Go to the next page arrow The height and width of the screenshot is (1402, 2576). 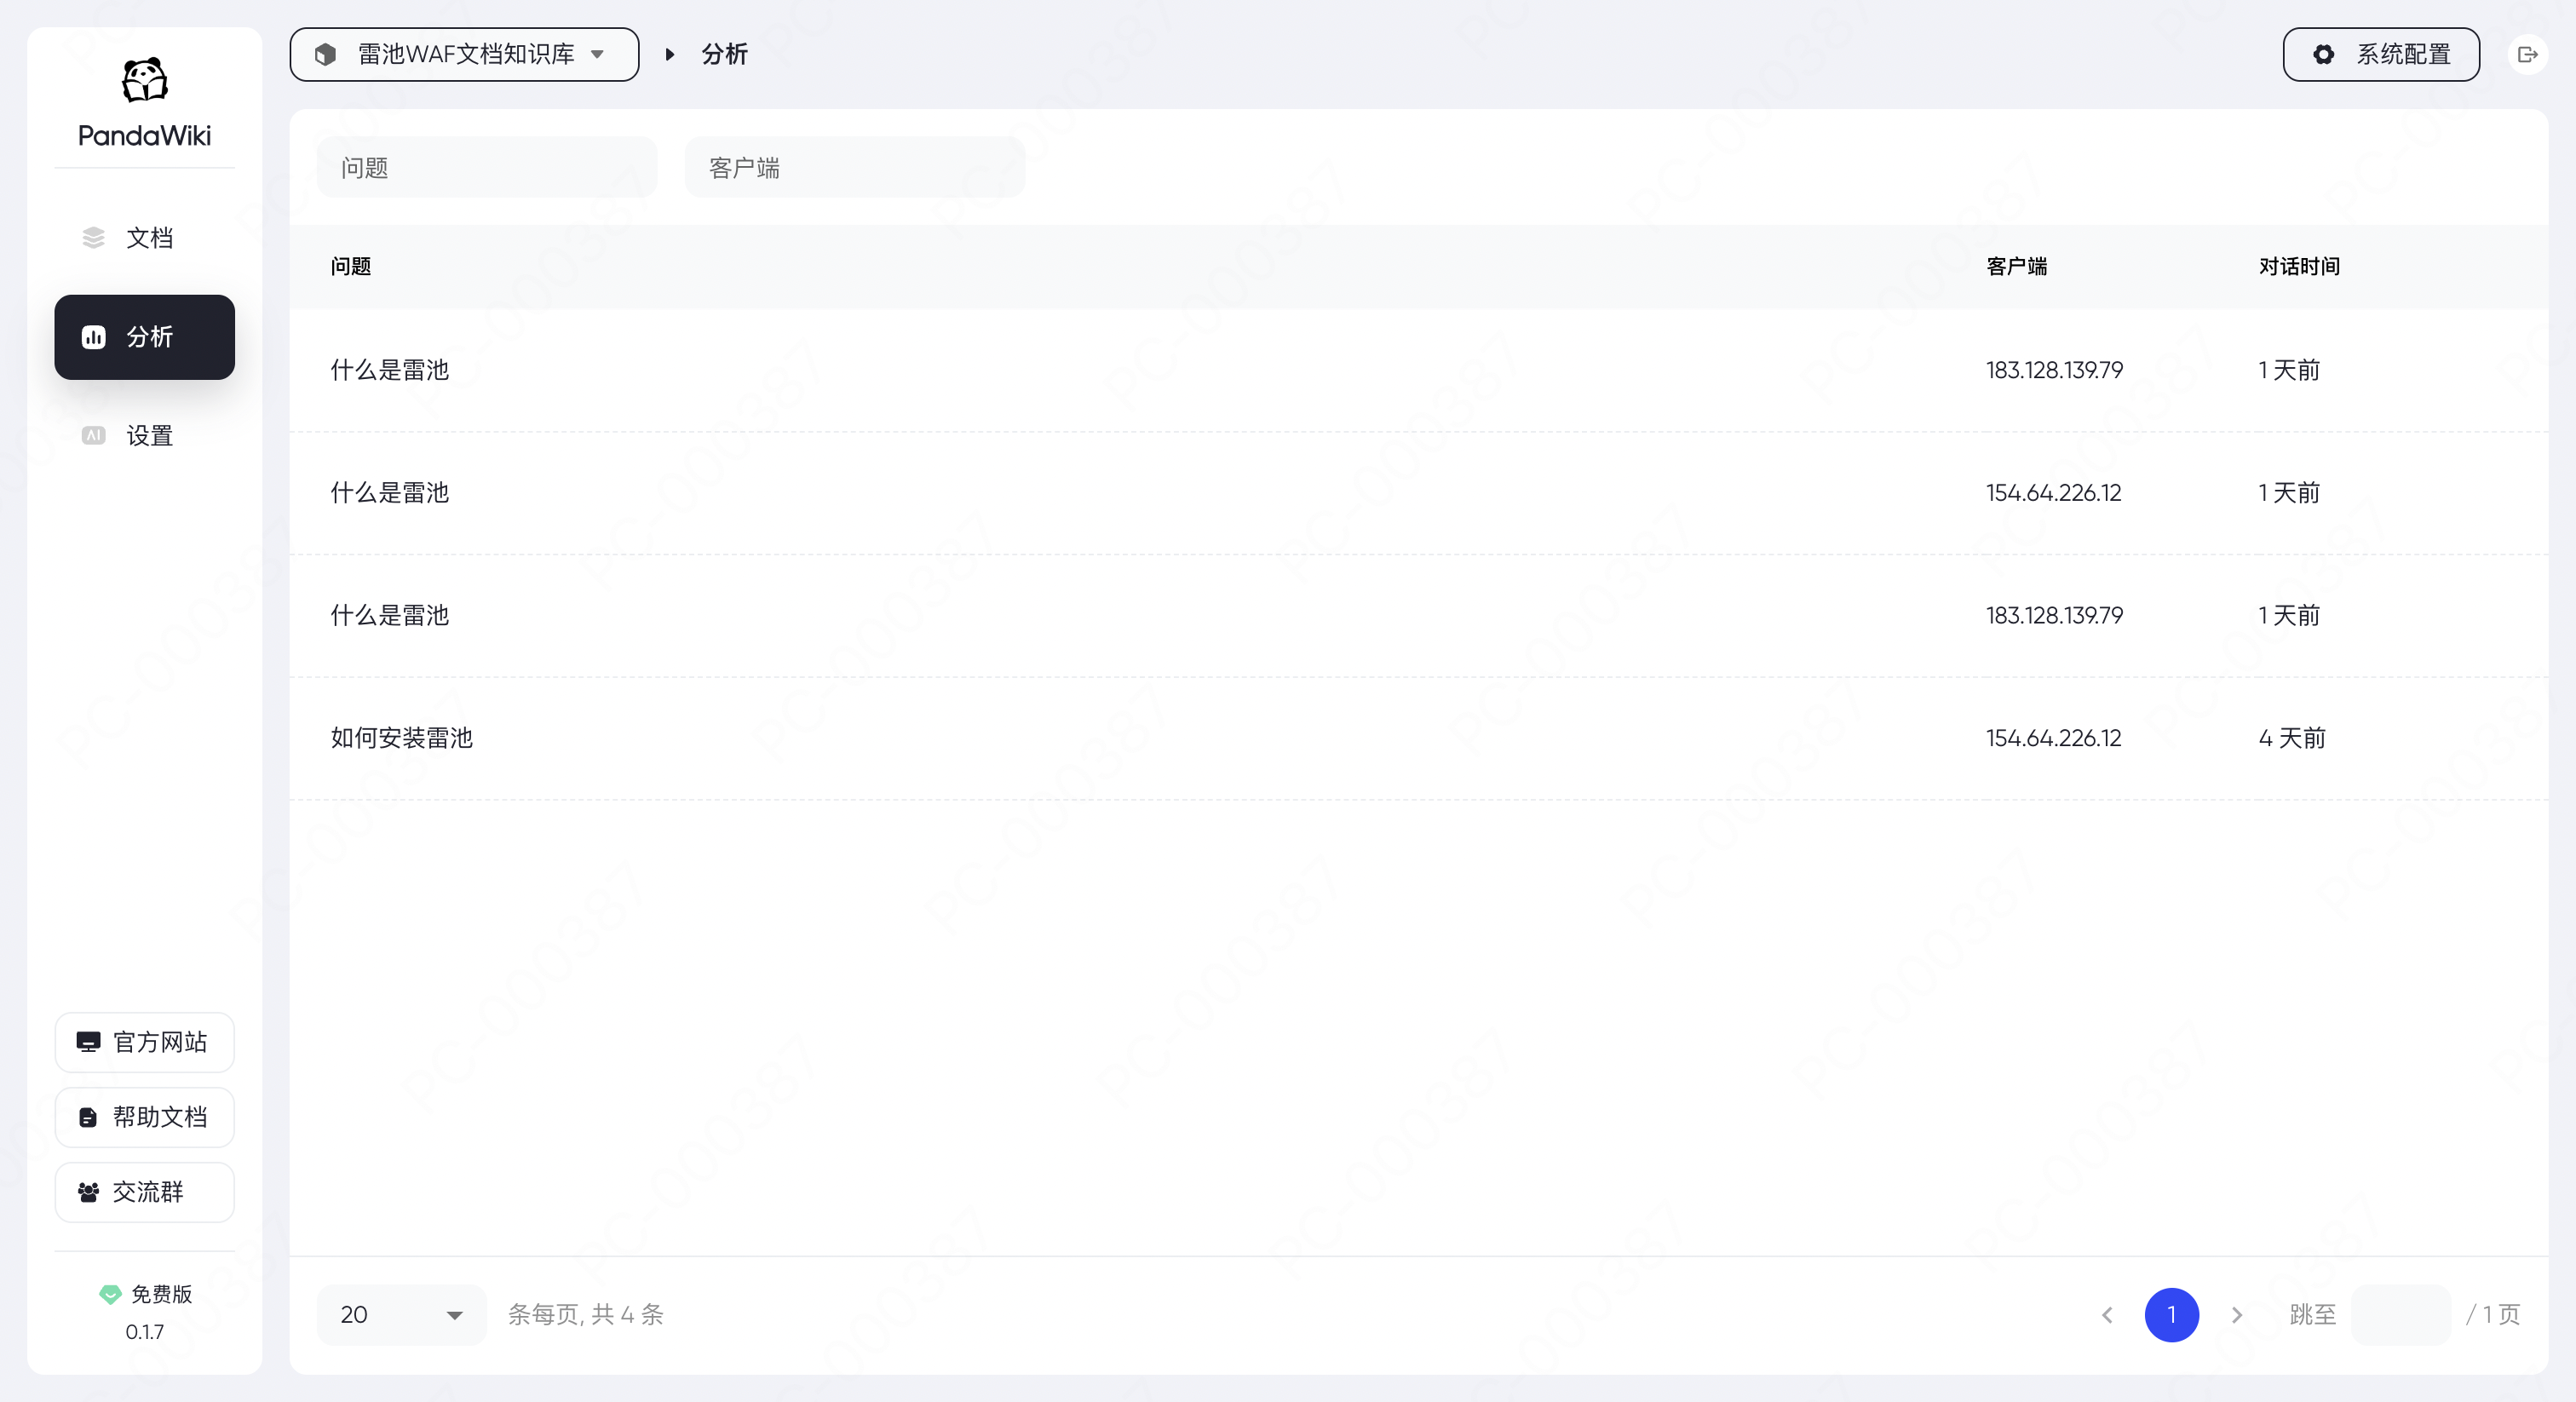point(2237,1314)
